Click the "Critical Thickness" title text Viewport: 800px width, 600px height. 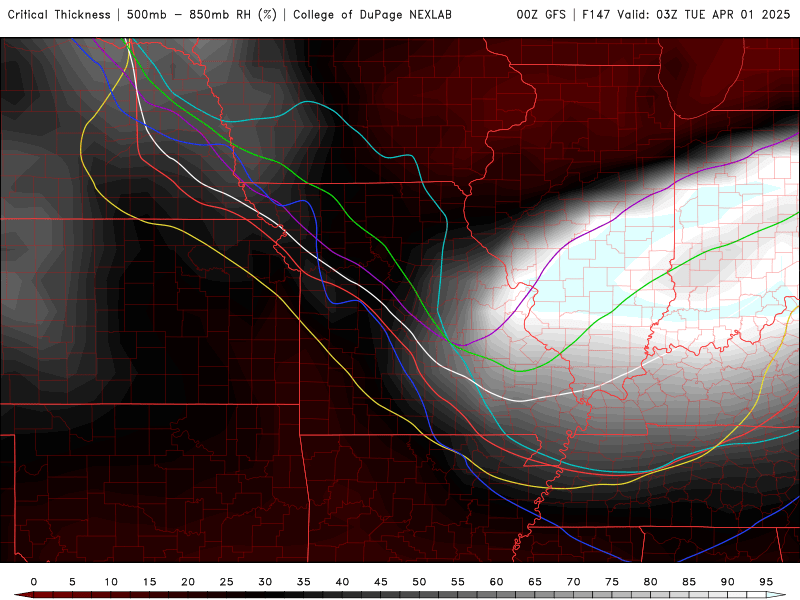[x=59, y=15]
